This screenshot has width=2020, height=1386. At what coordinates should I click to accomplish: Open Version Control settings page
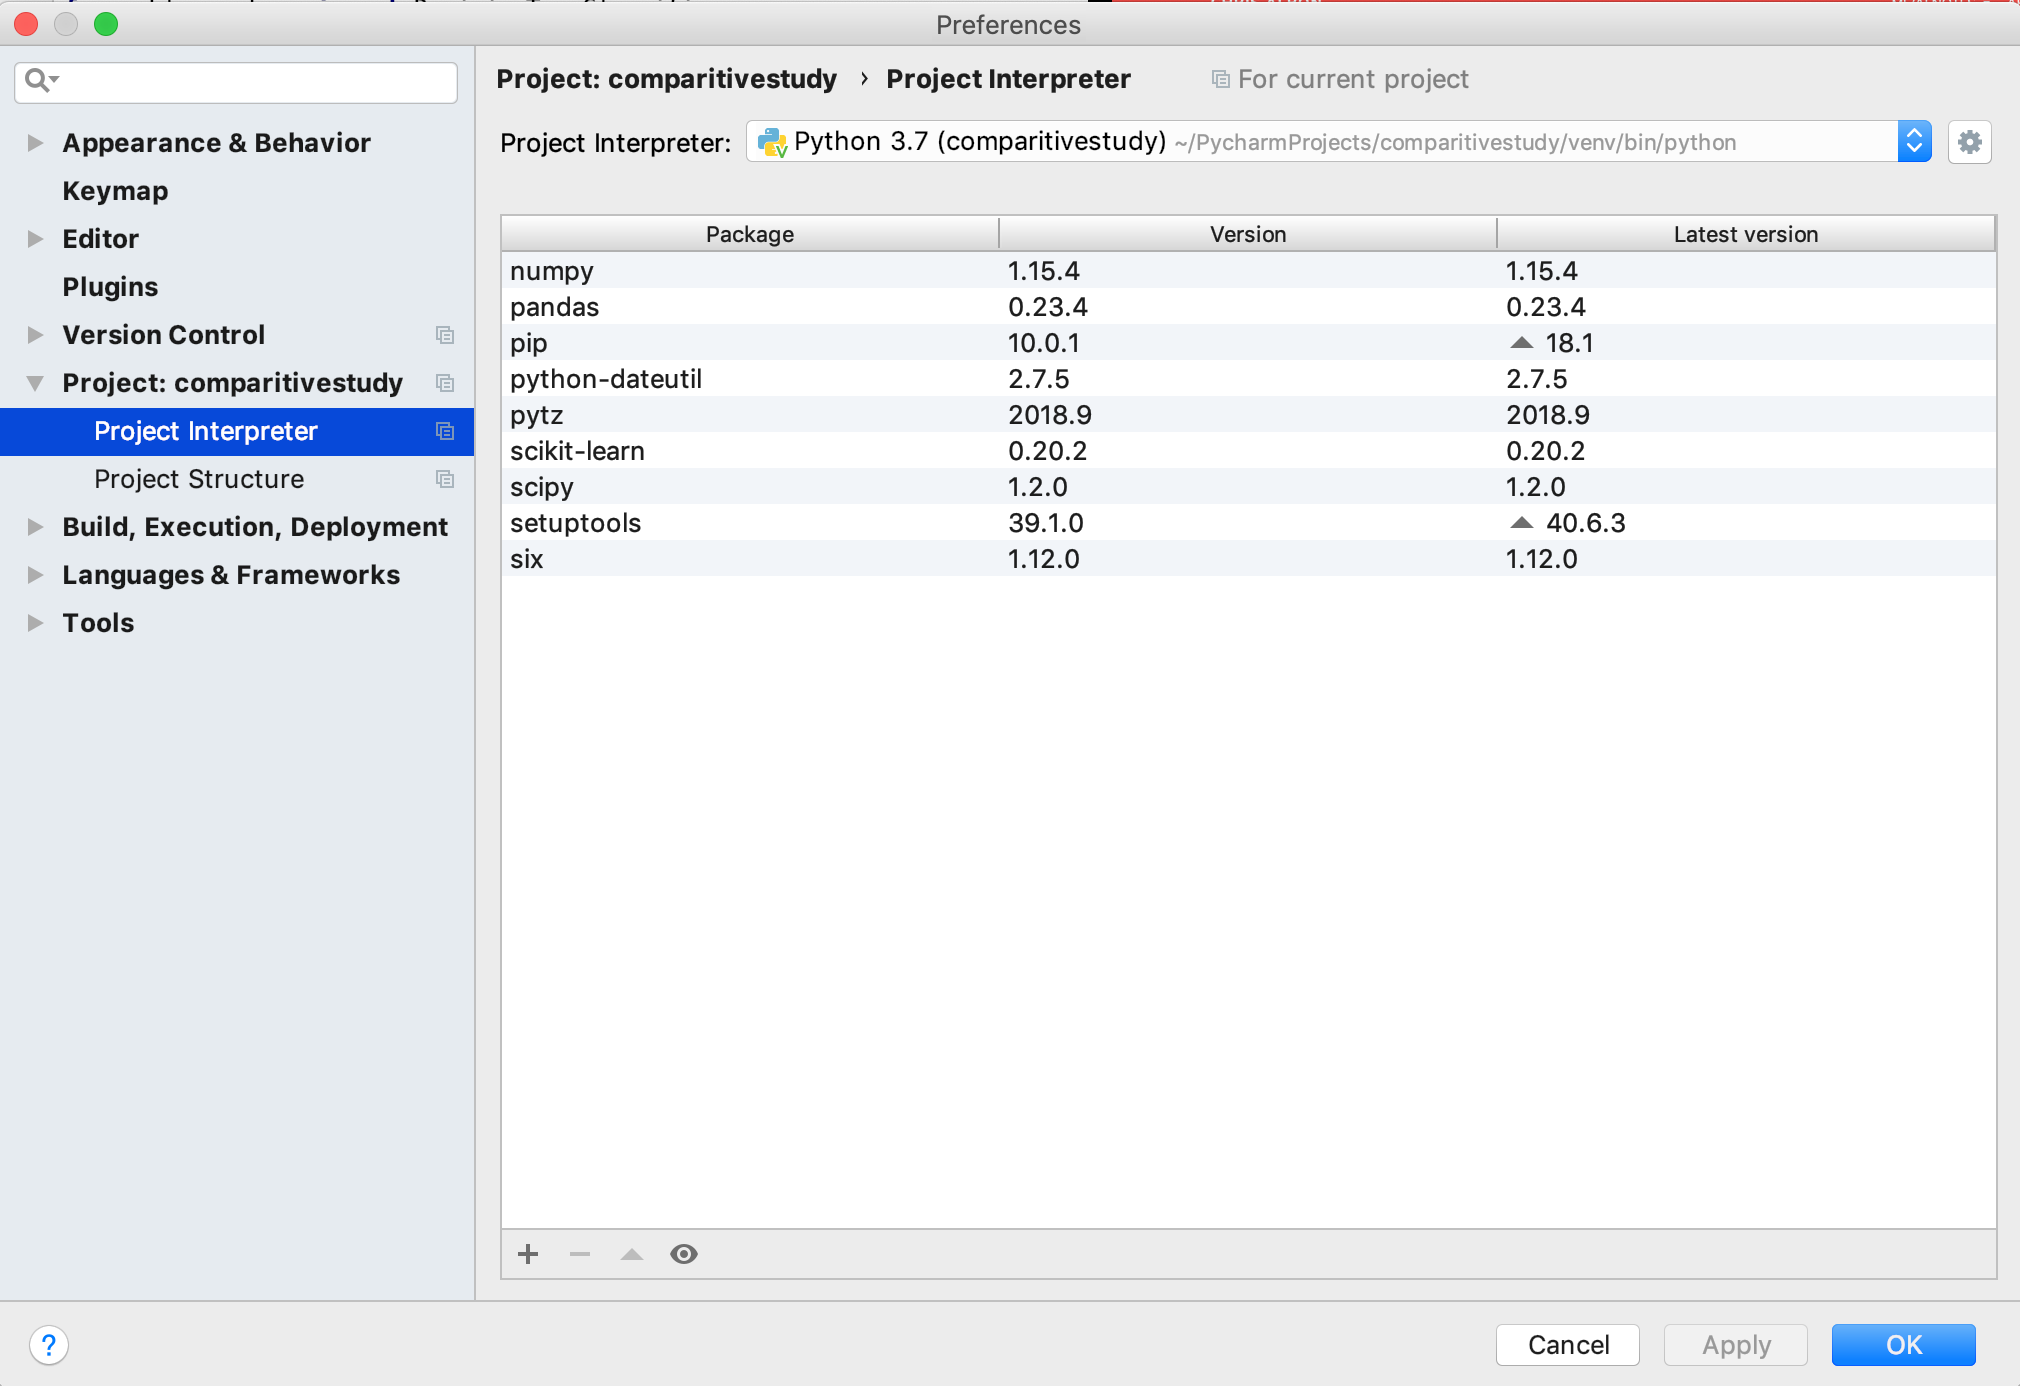point(163,335)
